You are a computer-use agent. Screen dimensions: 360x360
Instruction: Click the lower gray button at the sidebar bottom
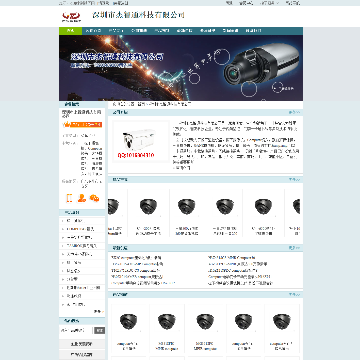82,354
